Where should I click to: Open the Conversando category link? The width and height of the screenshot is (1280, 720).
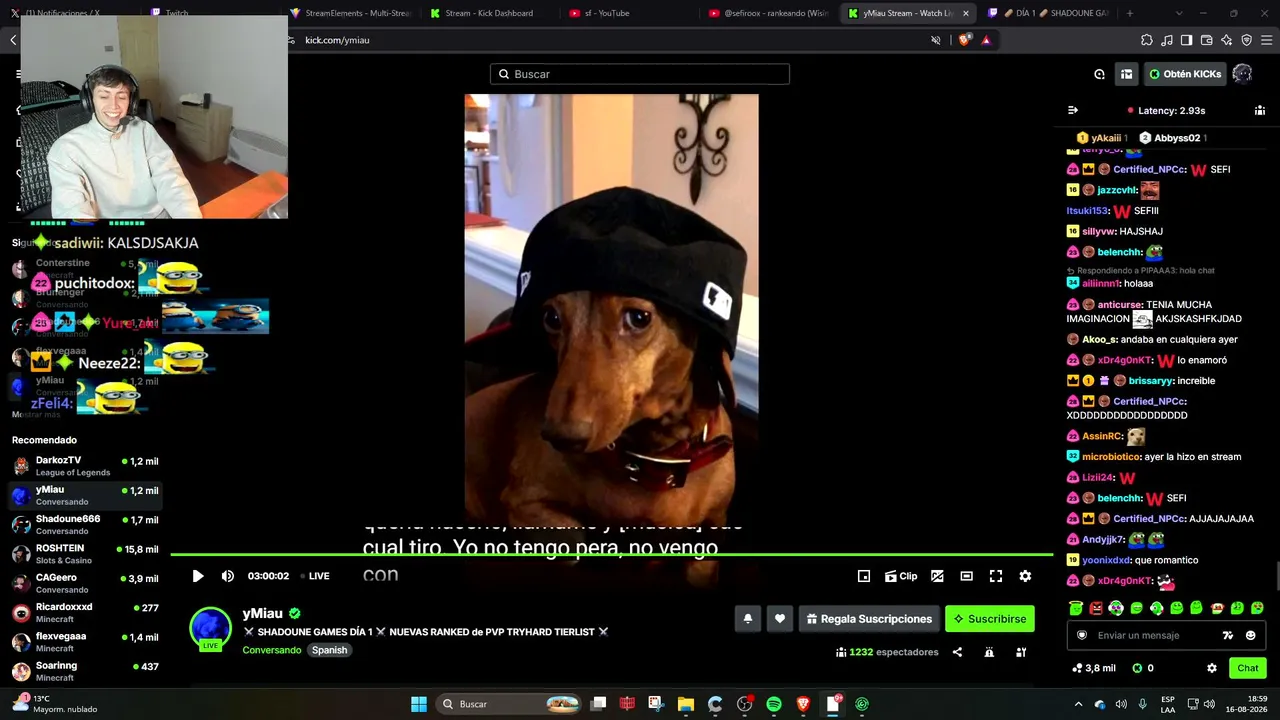click(271, 650)
